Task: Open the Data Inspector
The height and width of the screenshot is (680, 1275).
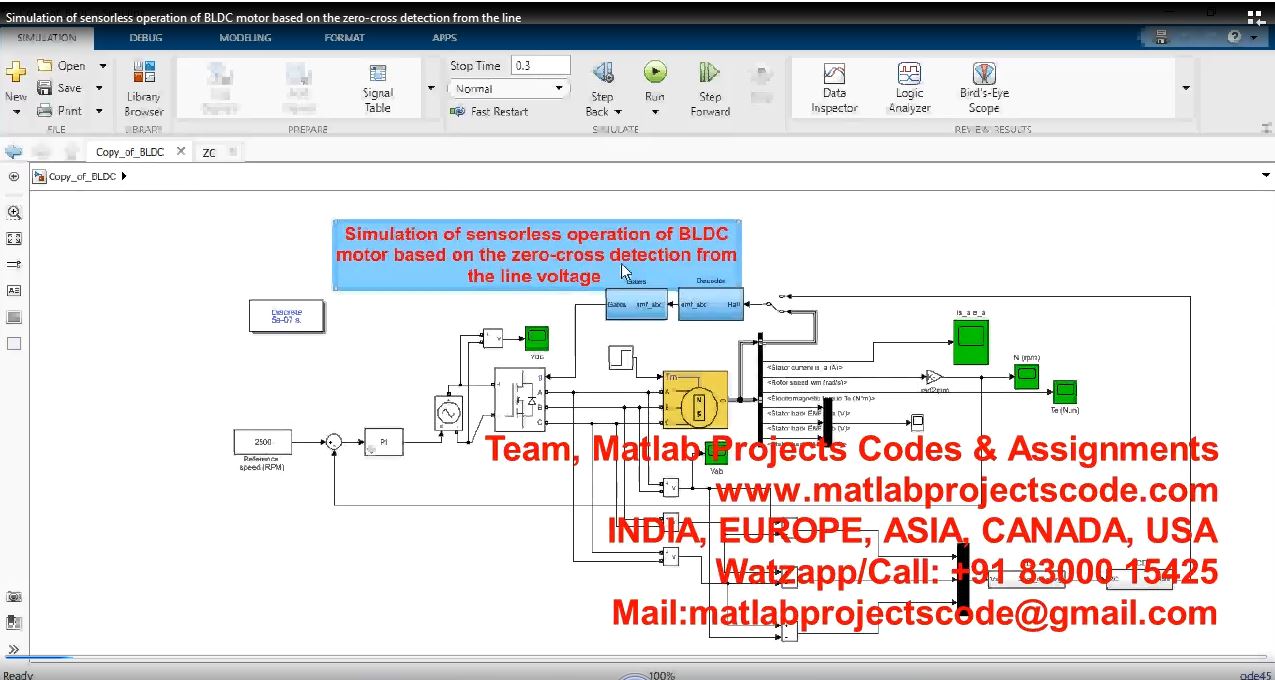Action: pyautogui.click(x=834, y=88)
